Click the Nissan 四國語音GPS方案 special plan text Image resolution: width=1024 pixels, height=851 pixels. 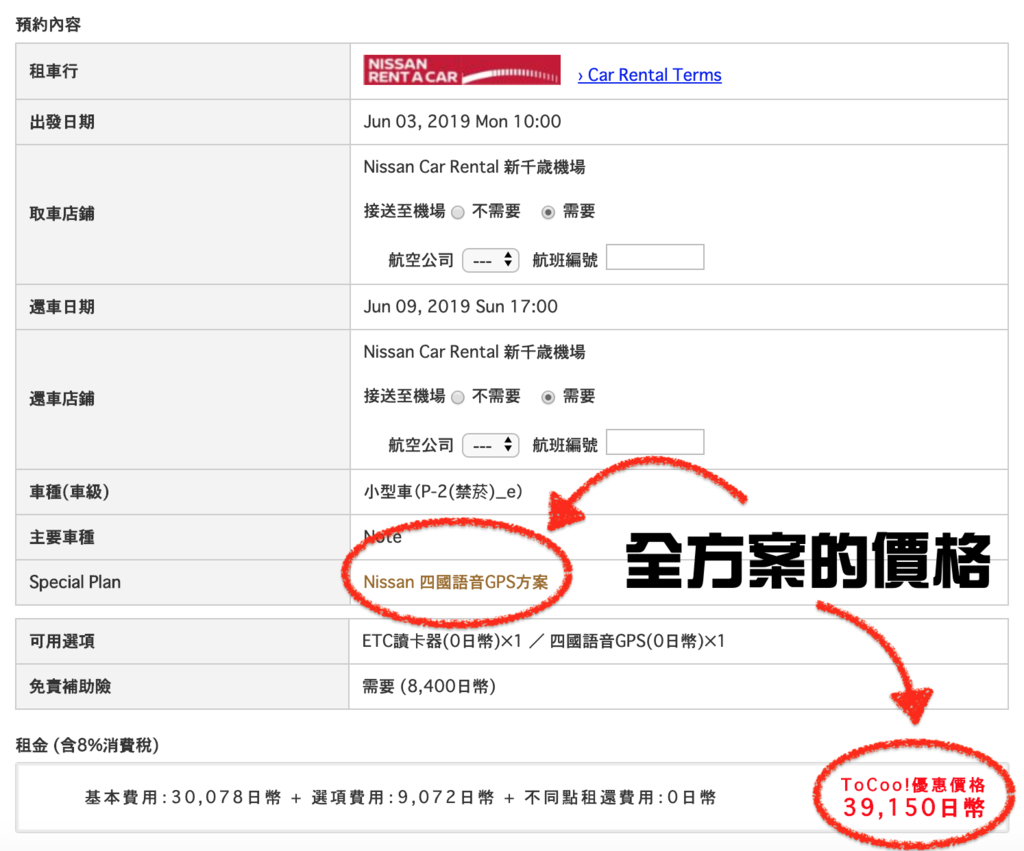(455, 582)
